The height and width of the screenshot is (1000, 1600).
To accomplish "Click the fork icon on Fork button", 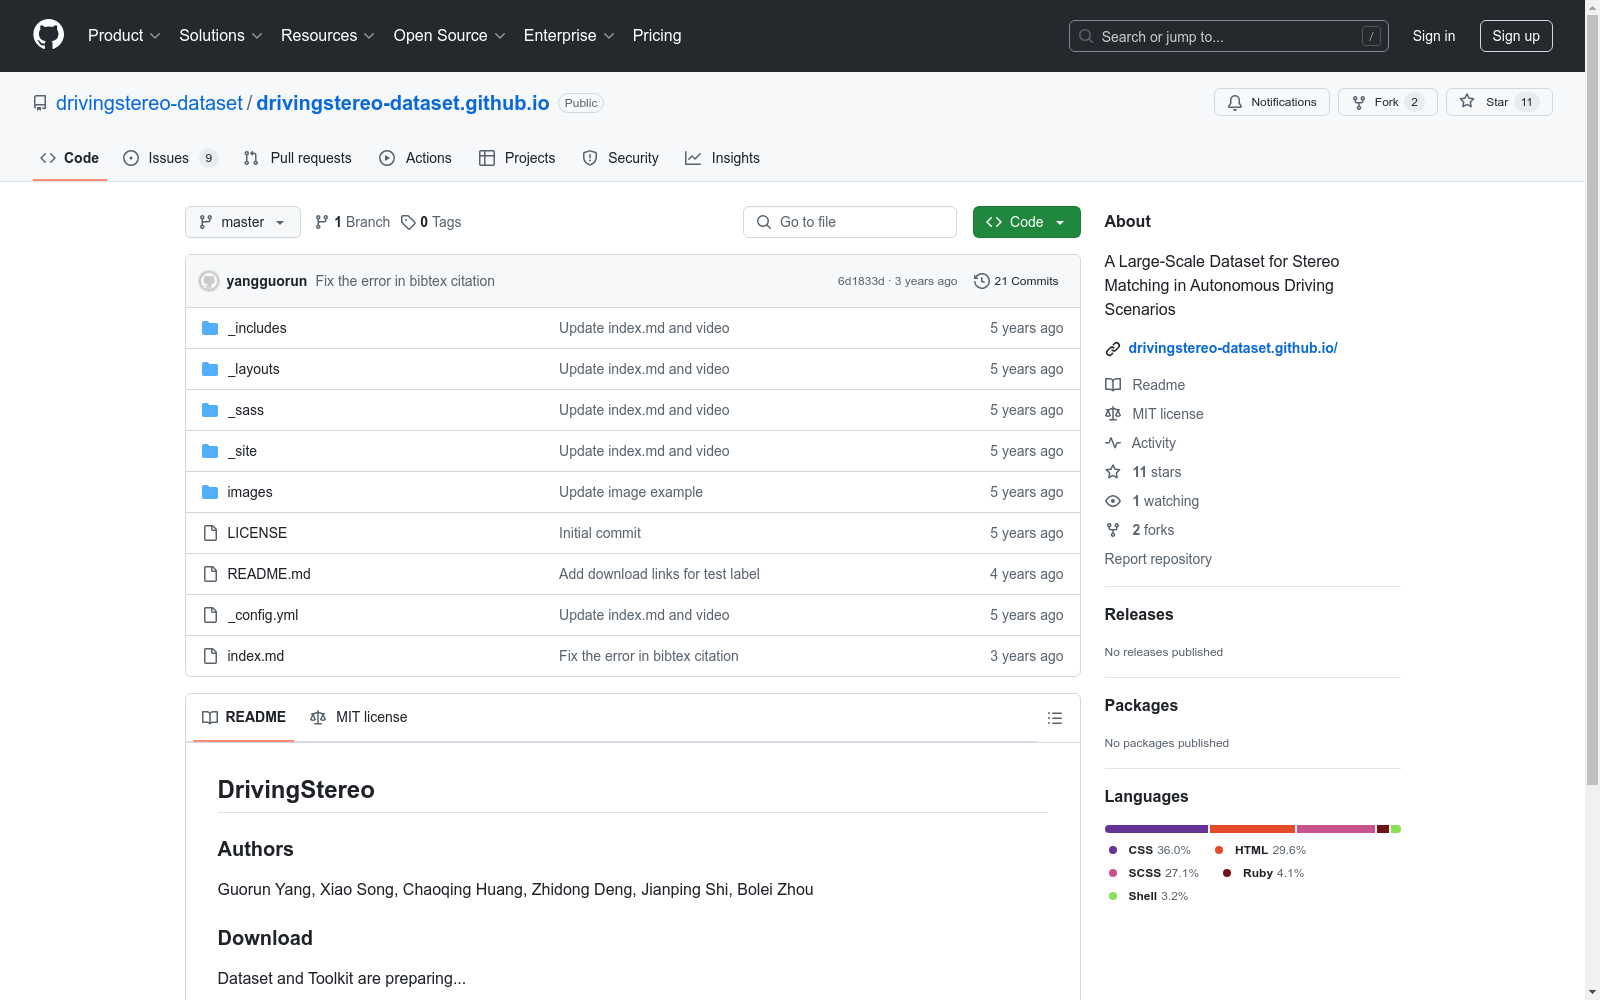I will [x=1359, y=102].
